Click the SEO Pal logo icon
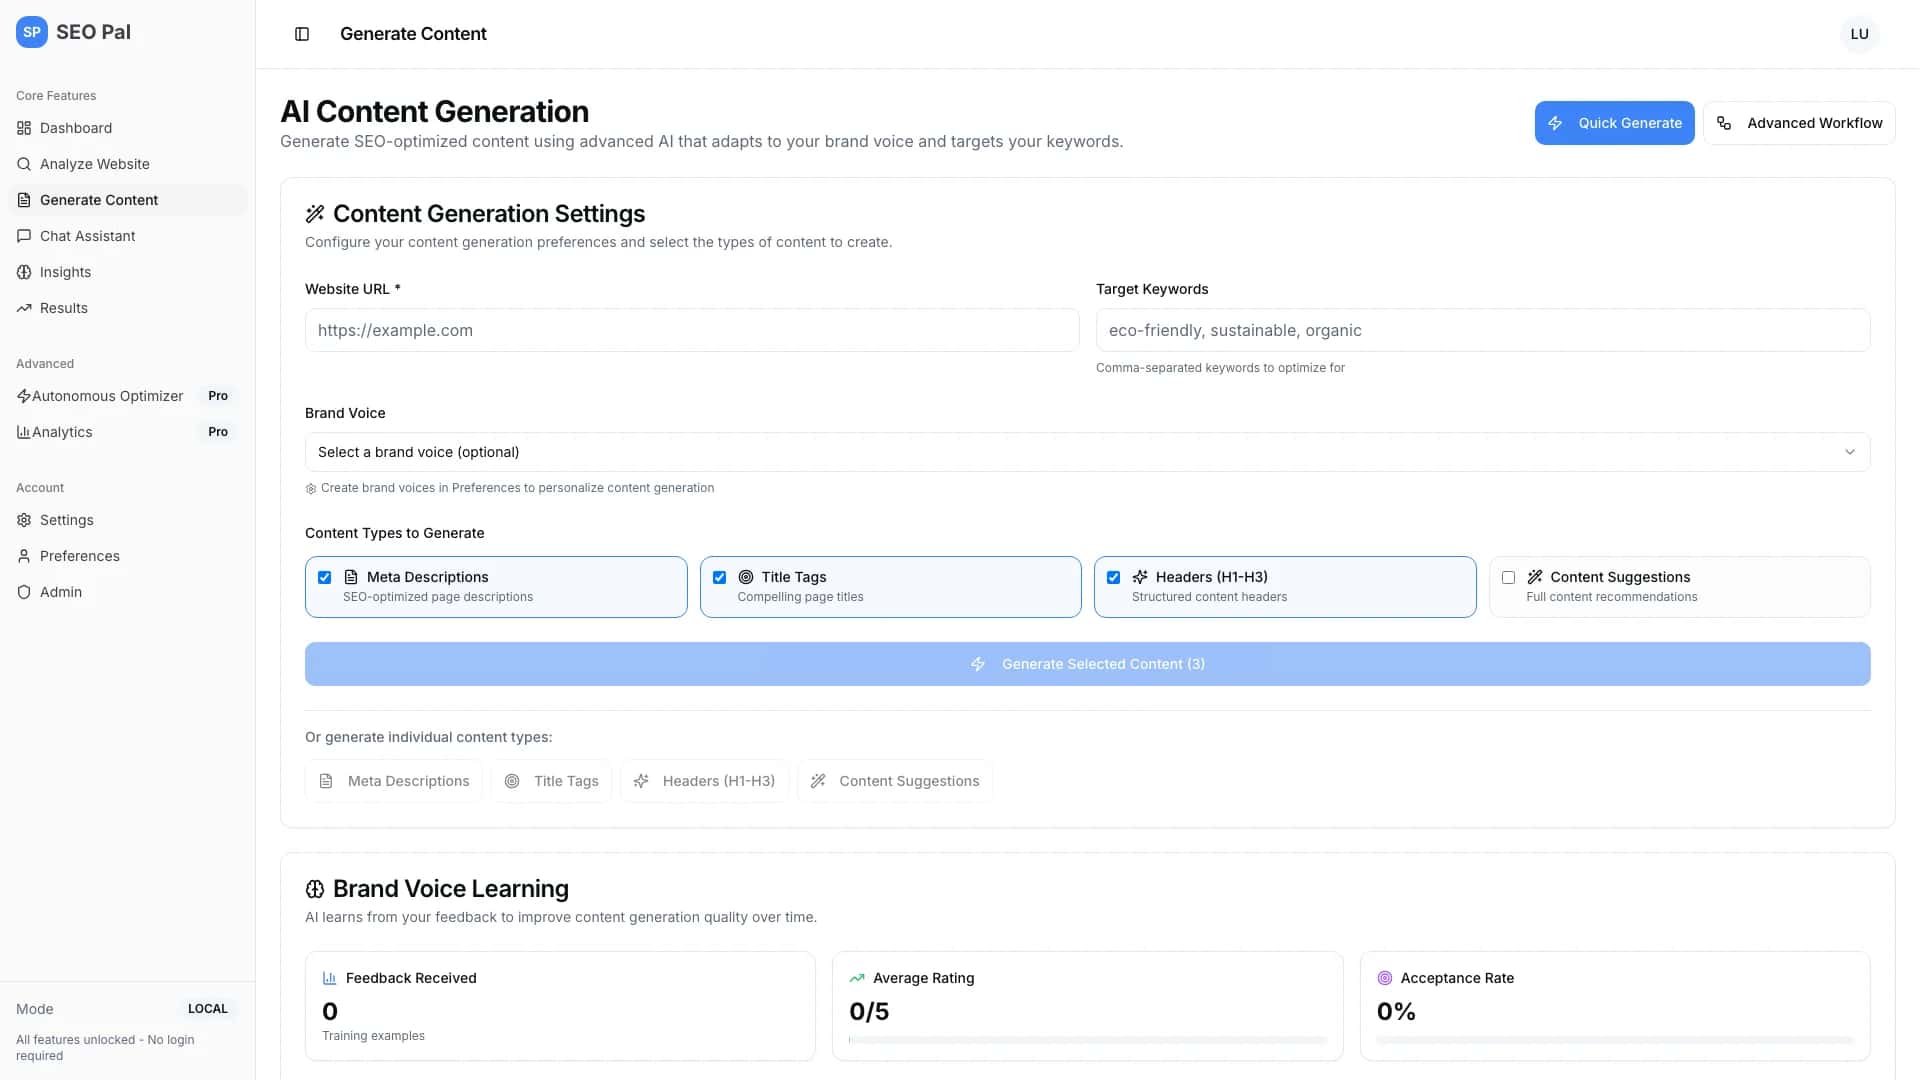Viewport: 1920px width, 1080px height. coord(31,31)
